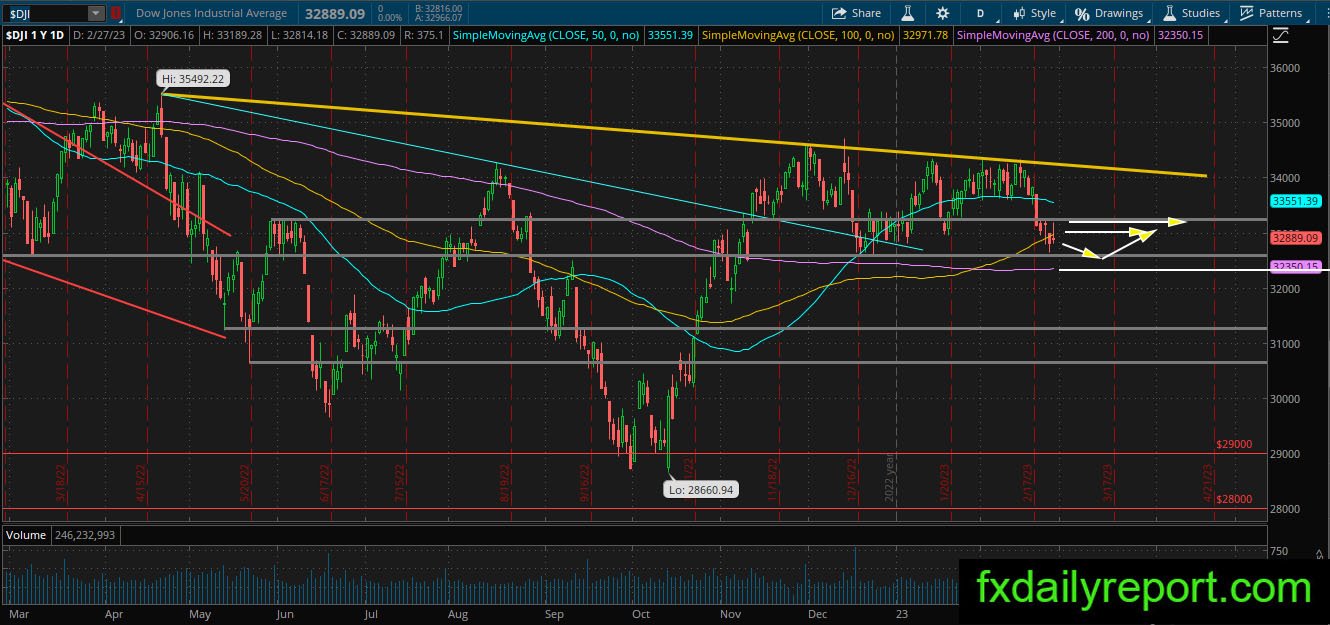Click the purple 32350.15 price axis tag
The height and width of the screenshot is (625, 1330).
point(1297,267)
